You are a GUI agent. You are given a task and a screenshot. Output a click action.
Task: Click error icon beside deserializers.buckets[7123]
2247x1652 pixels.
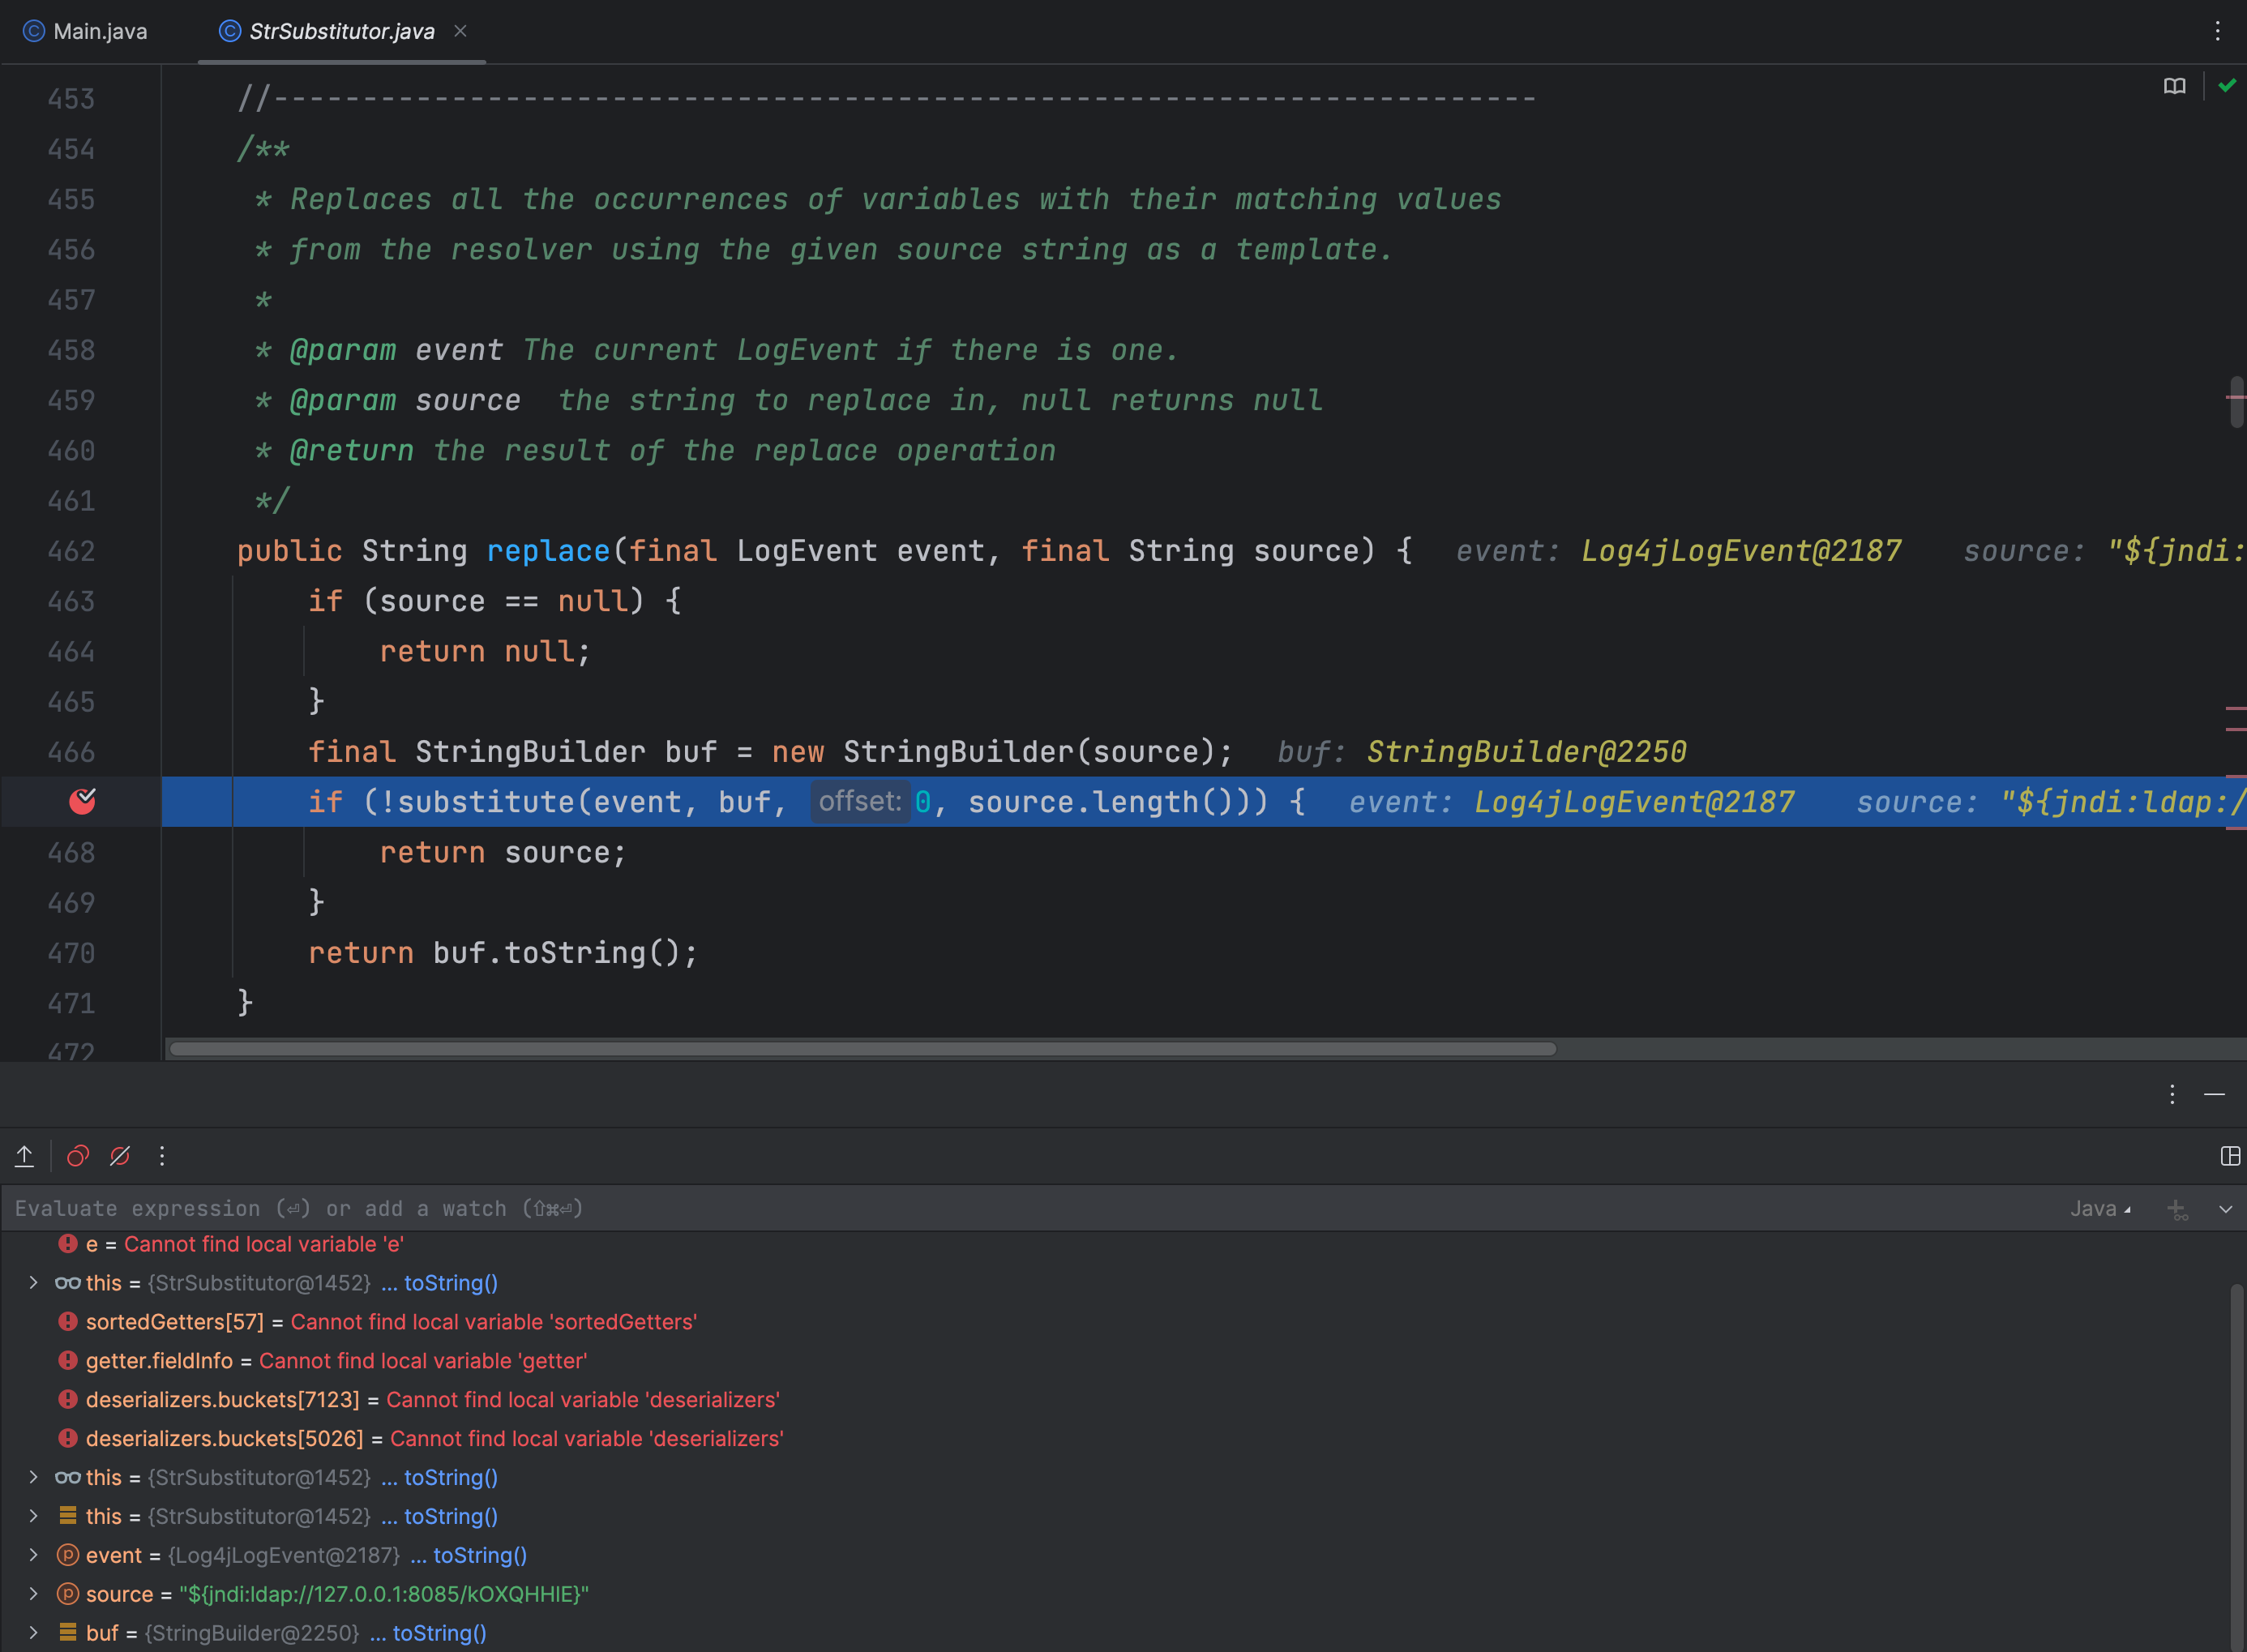67,1399
